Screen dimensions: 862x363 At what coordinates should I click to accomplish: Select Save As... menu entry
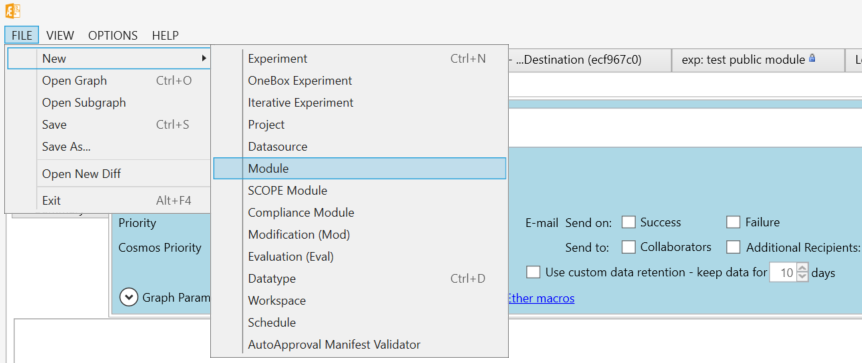[109, 147]
